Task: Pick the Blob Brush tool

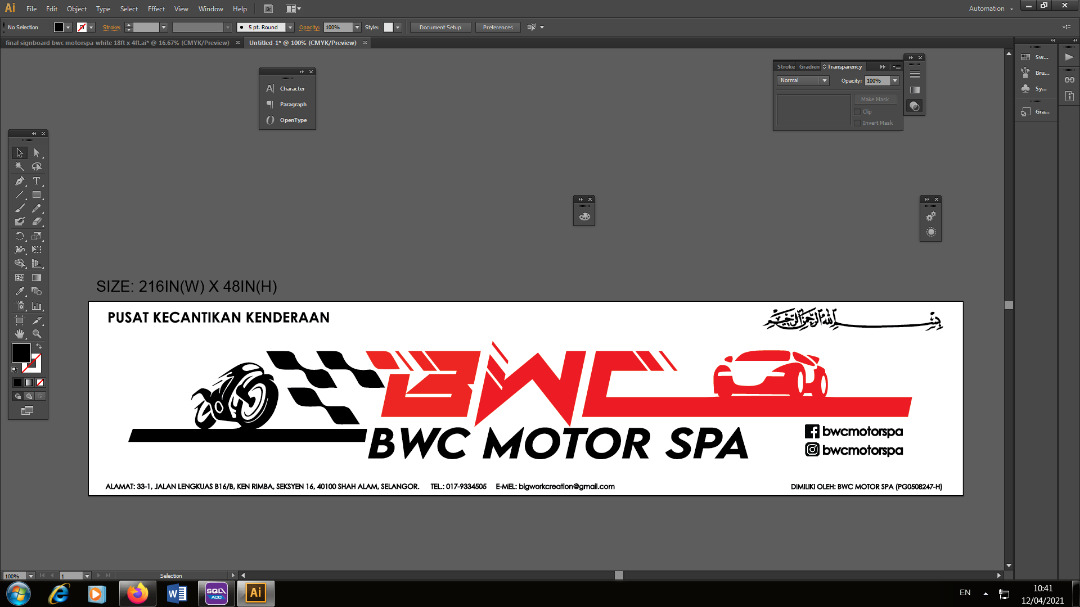Action: [x=20, y=222]
